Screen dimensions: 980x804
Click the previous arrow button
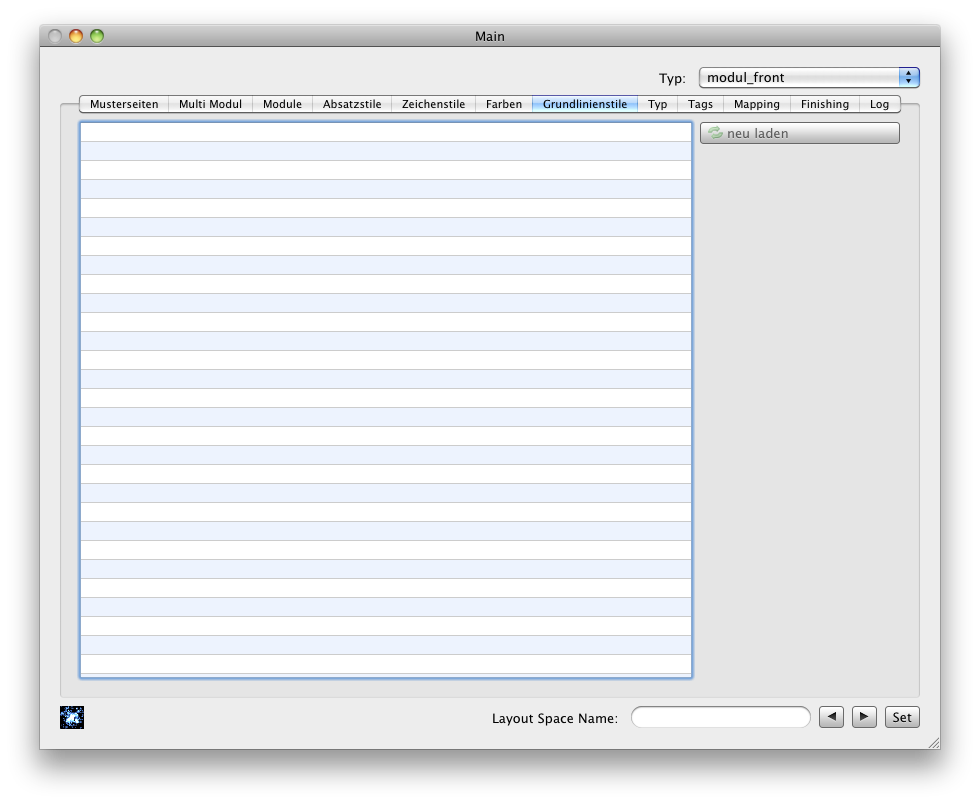[x=831, y=717]
